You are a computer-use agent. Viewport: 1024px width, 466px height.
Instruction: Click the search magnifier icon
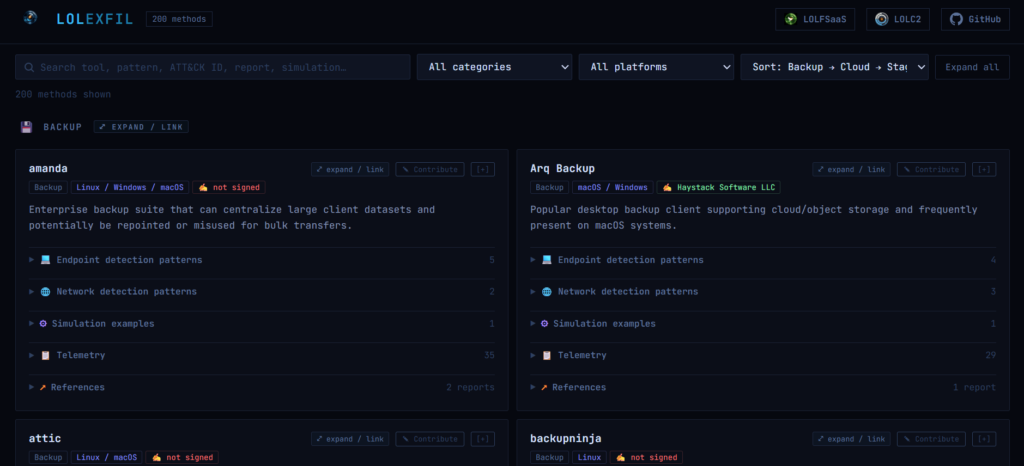29,67
